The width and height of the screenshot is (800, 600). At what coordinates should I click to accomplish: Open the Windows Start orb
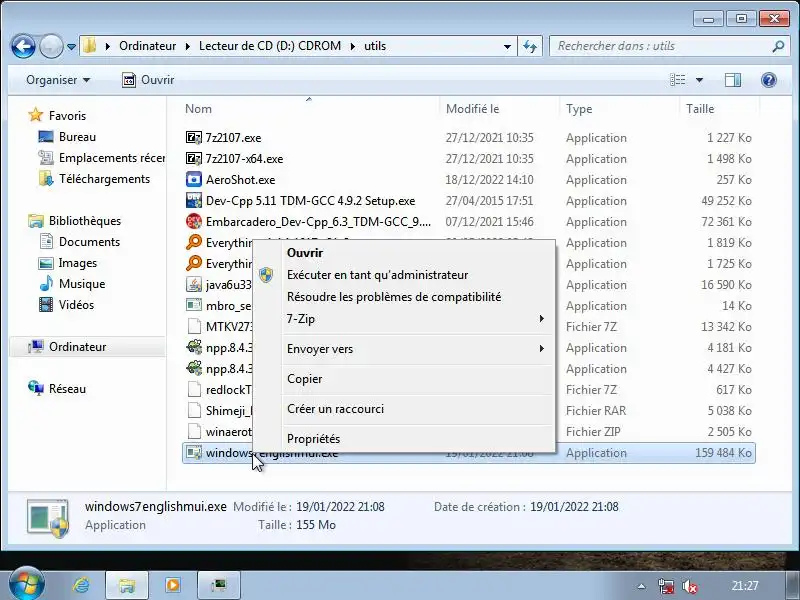26,584
